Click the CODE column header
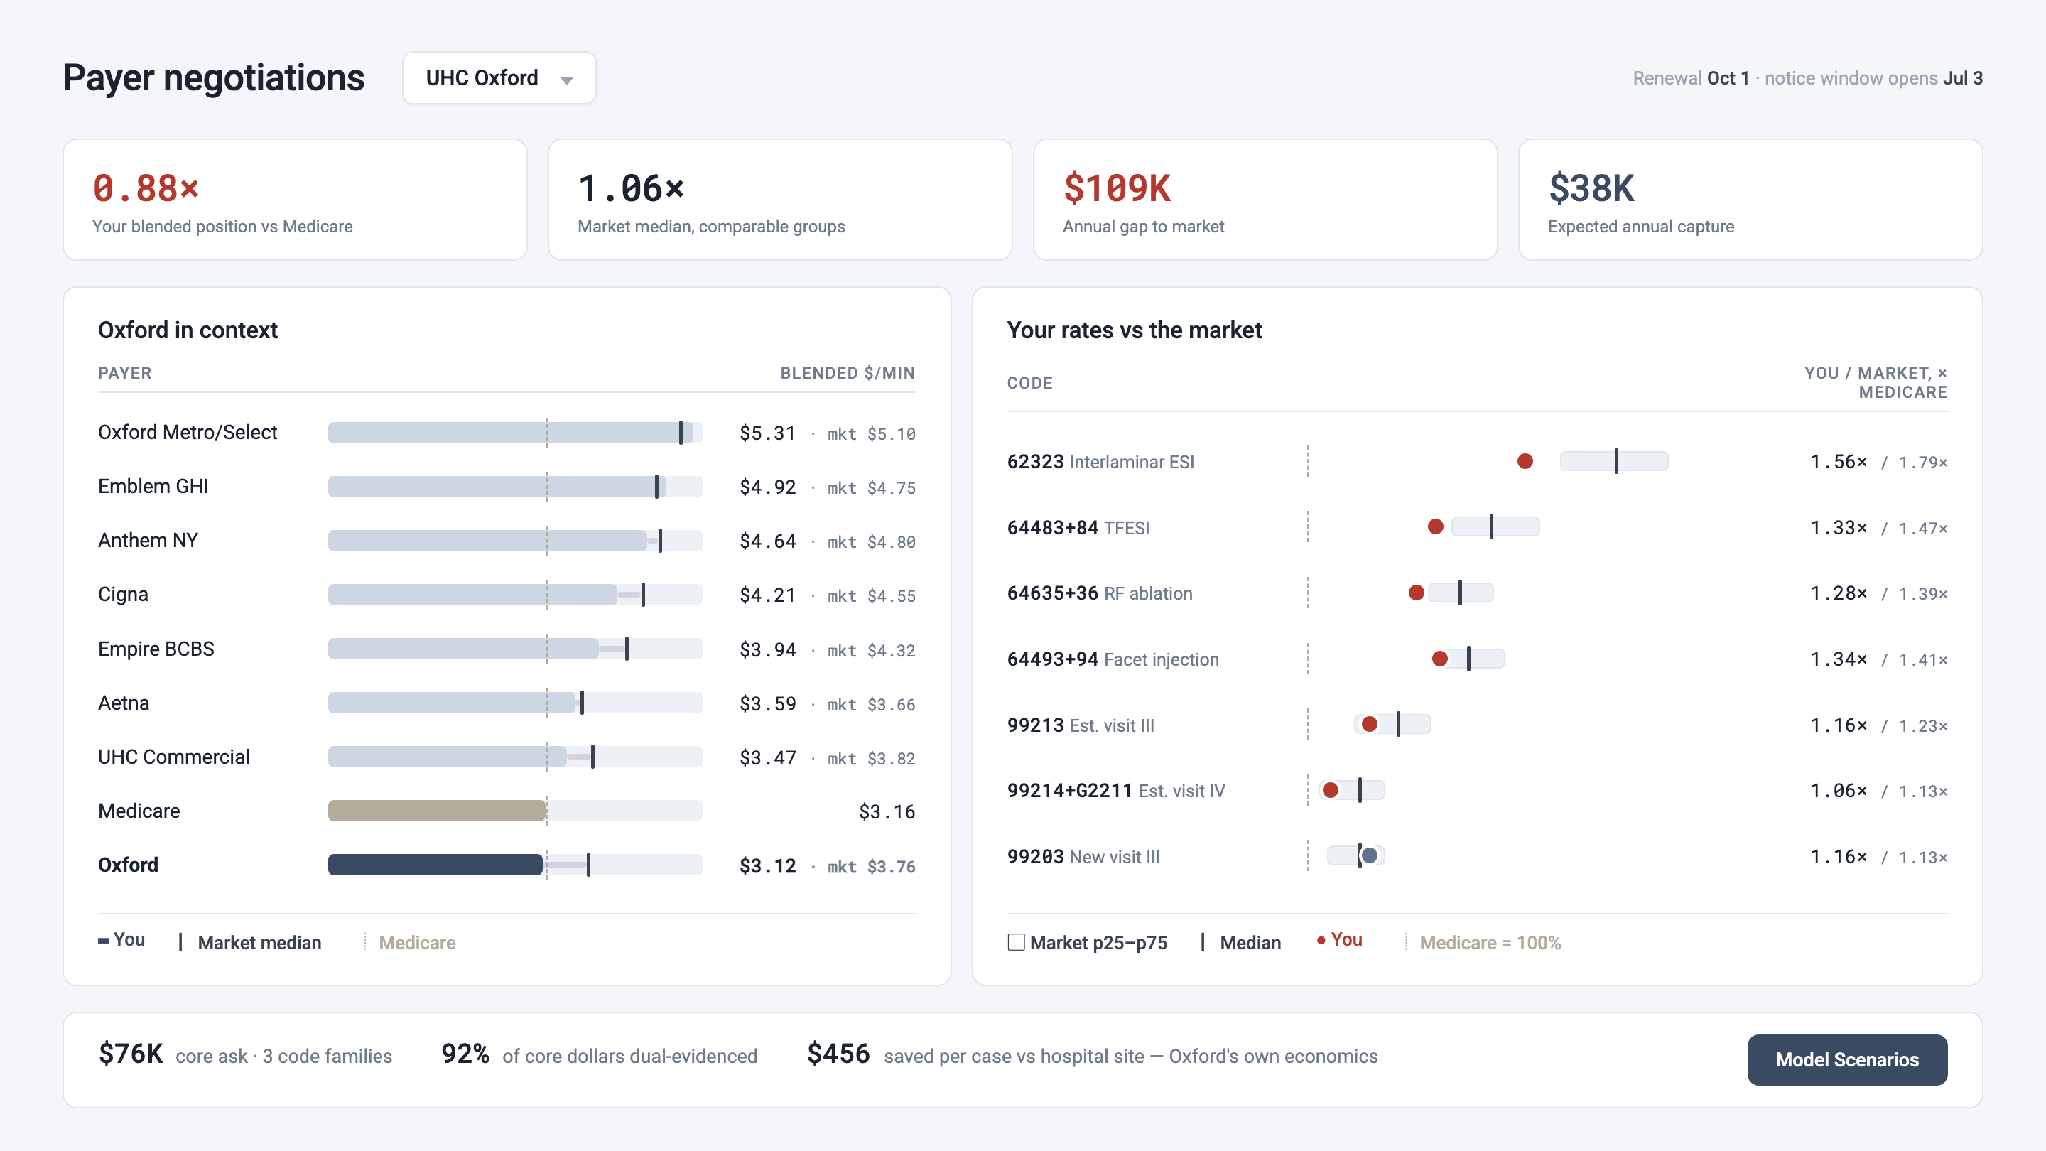This screenshot has height=1151, width=2046. pos(1030,383)
